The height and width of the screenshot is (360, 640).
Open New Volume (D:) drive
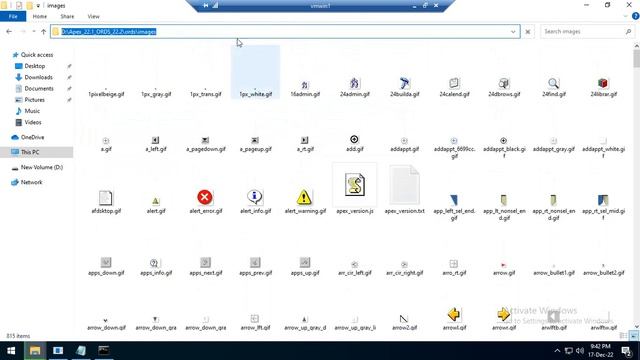click(x=42, y=167)
